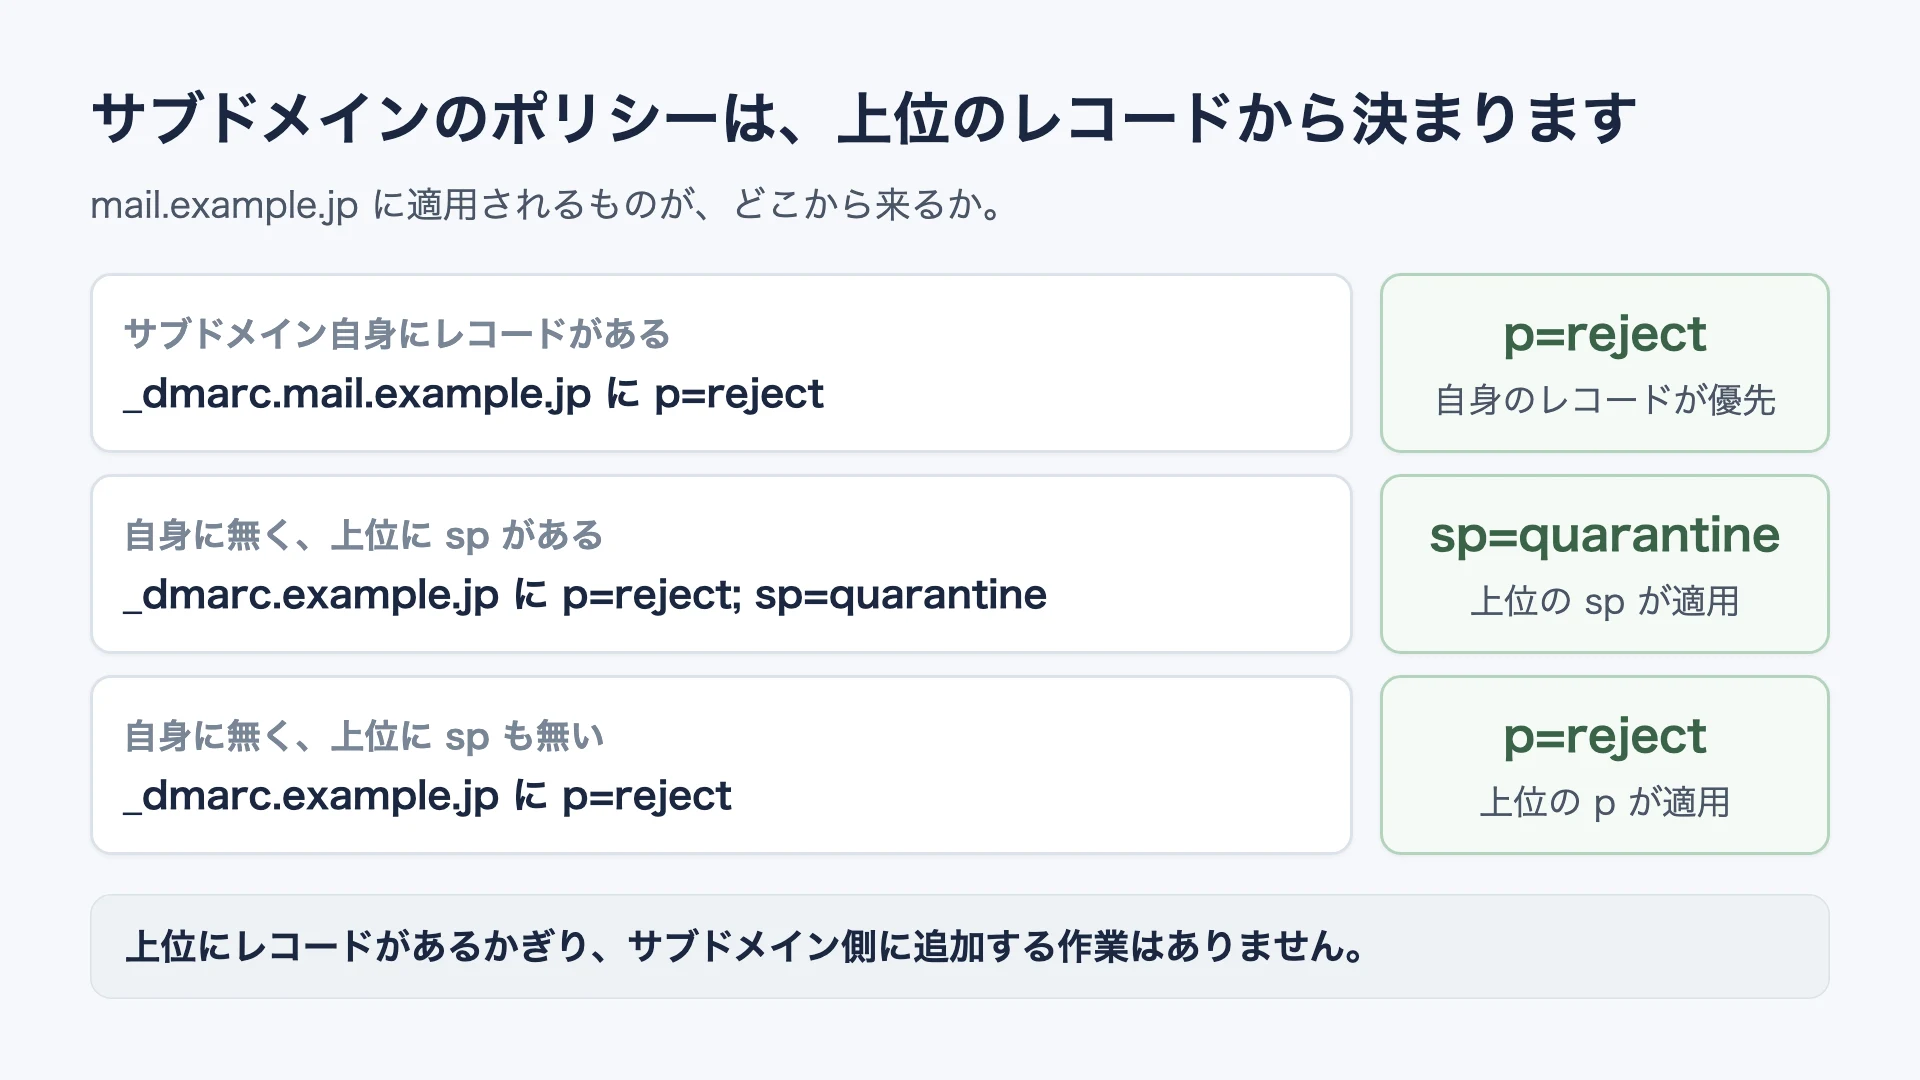Click the middle green result card
This screenshot has height=1080, width=1920.
pos(1605,564)
